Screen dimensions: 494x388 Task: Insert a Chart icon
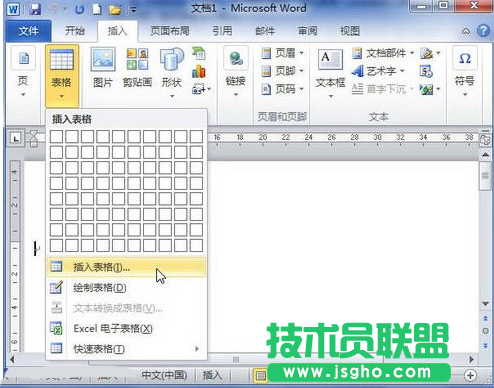[x=199, y=71]
